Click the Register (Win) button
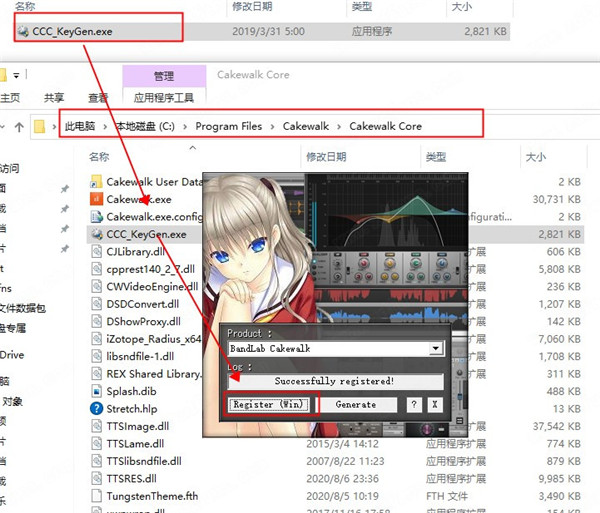 [268, 404]
